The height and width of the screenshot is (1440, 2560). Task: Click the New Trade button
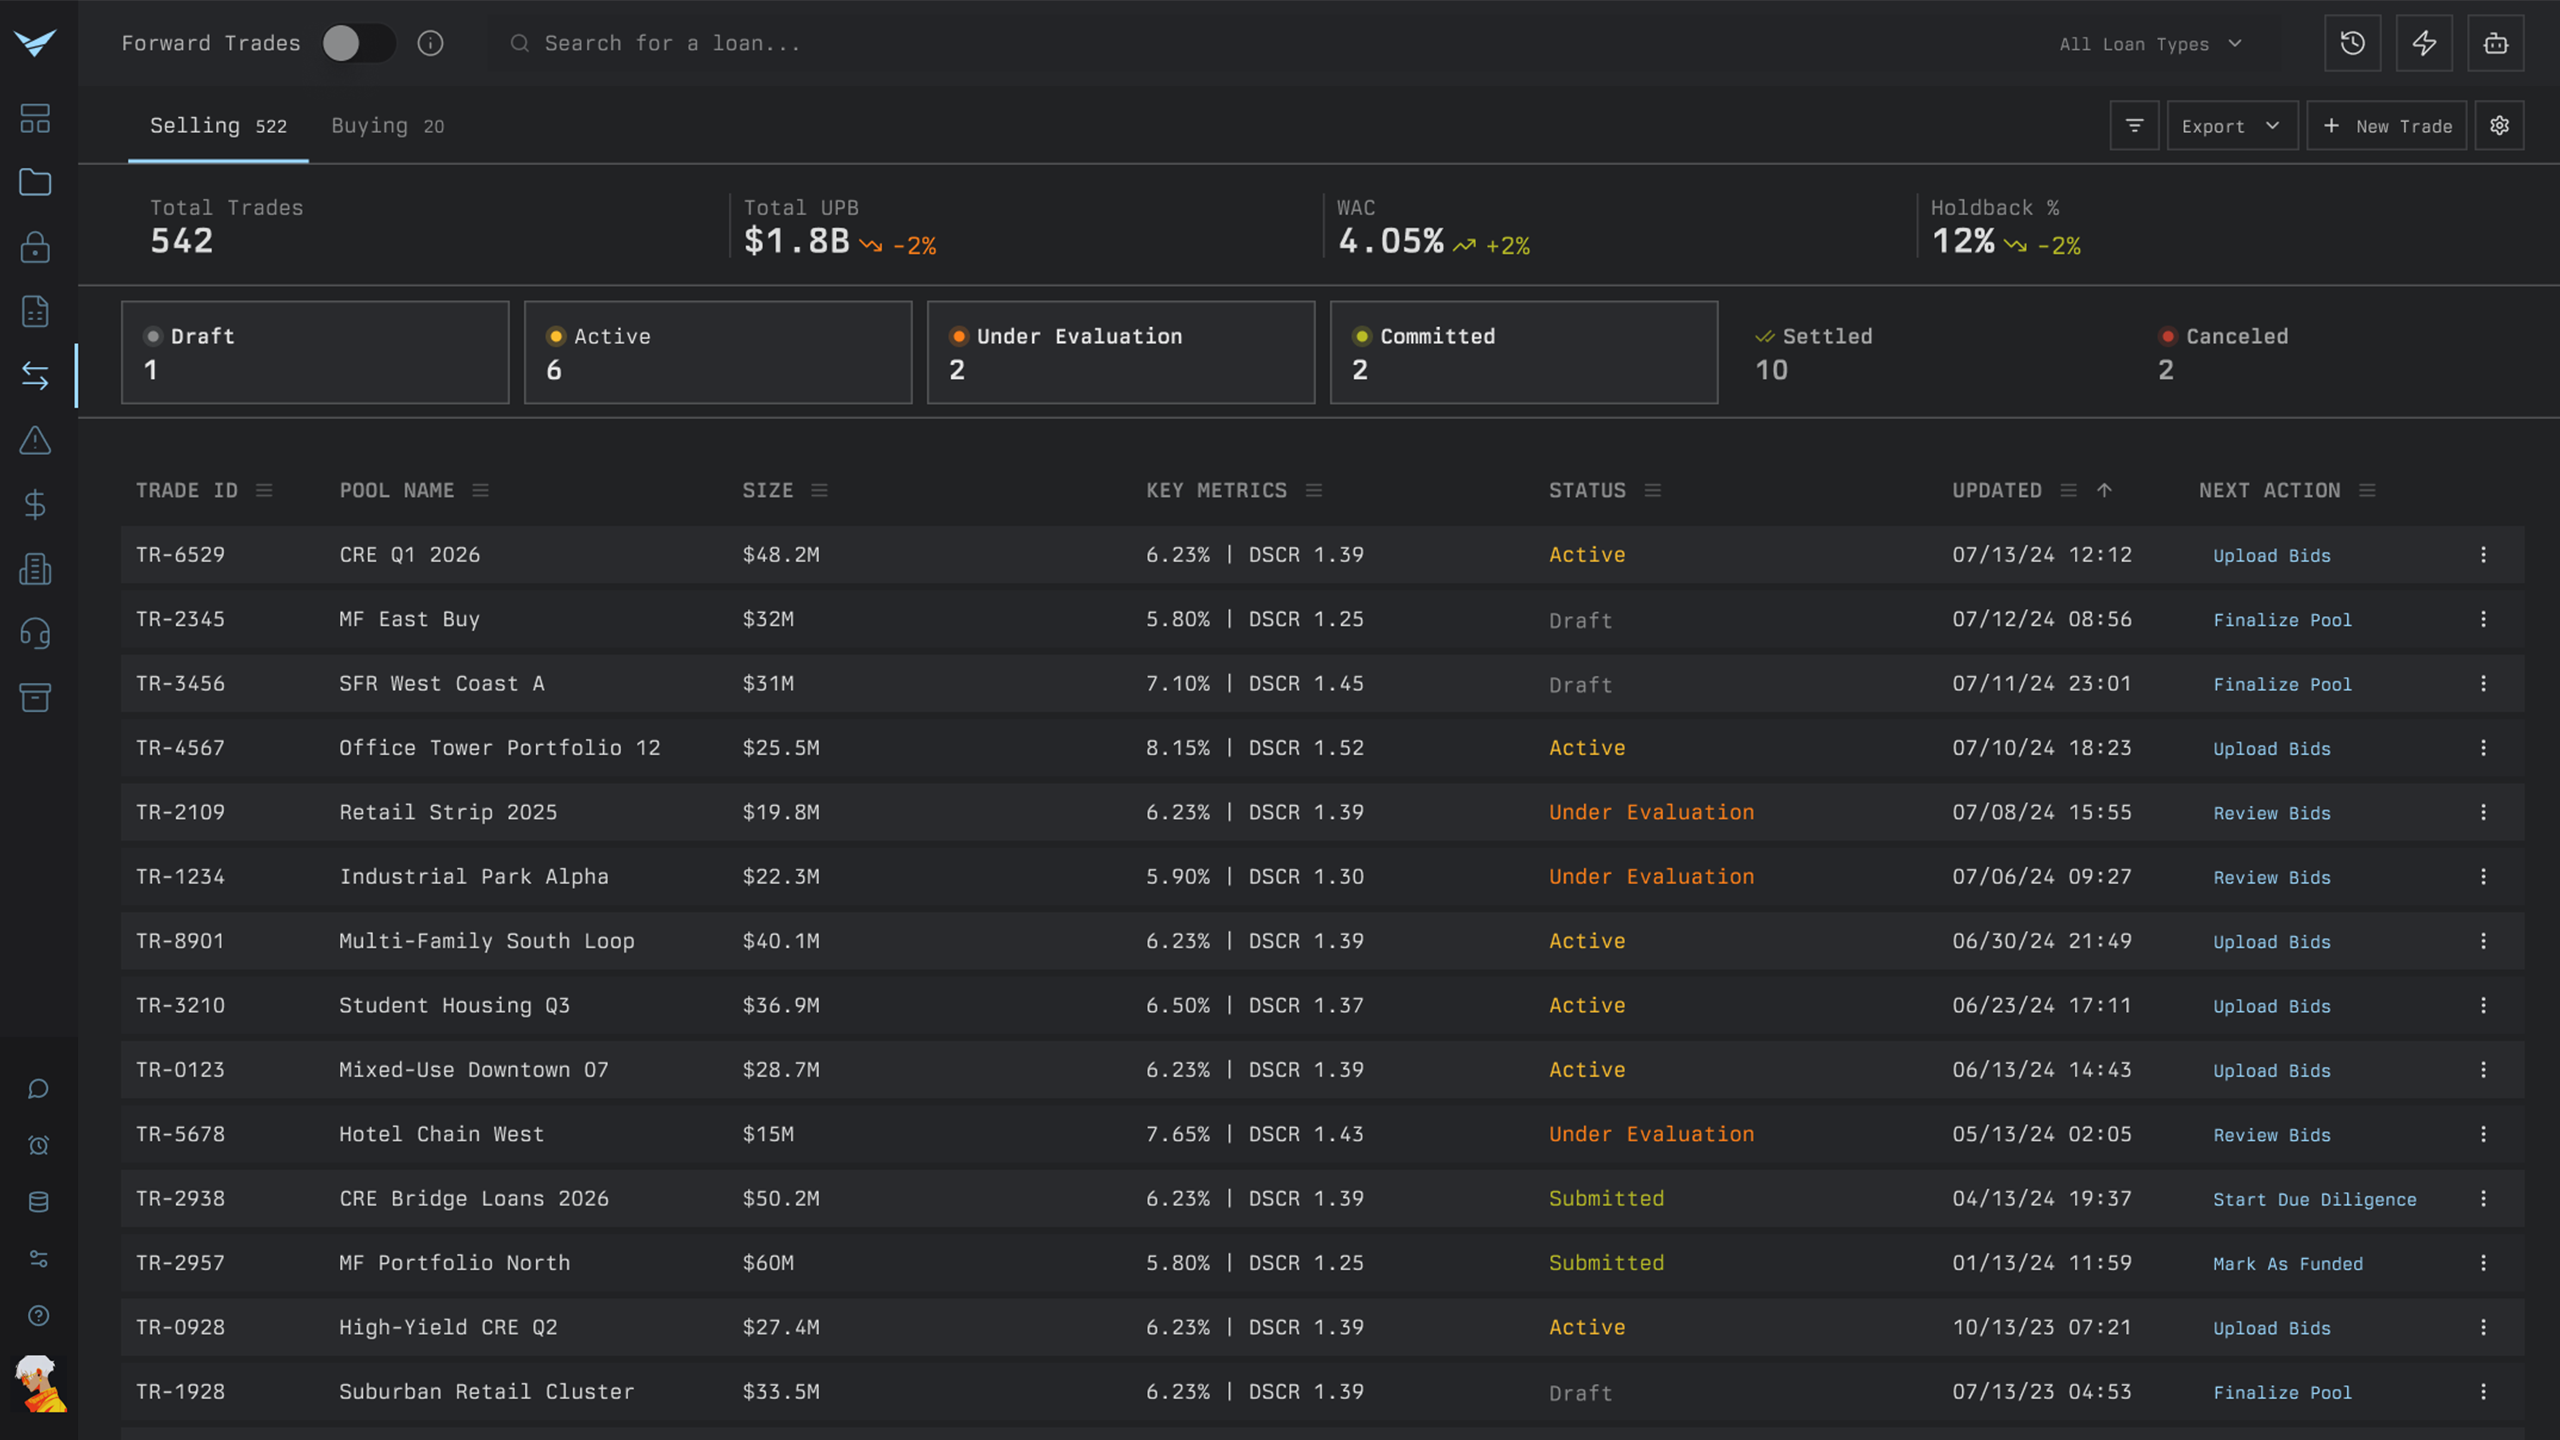2387,126
